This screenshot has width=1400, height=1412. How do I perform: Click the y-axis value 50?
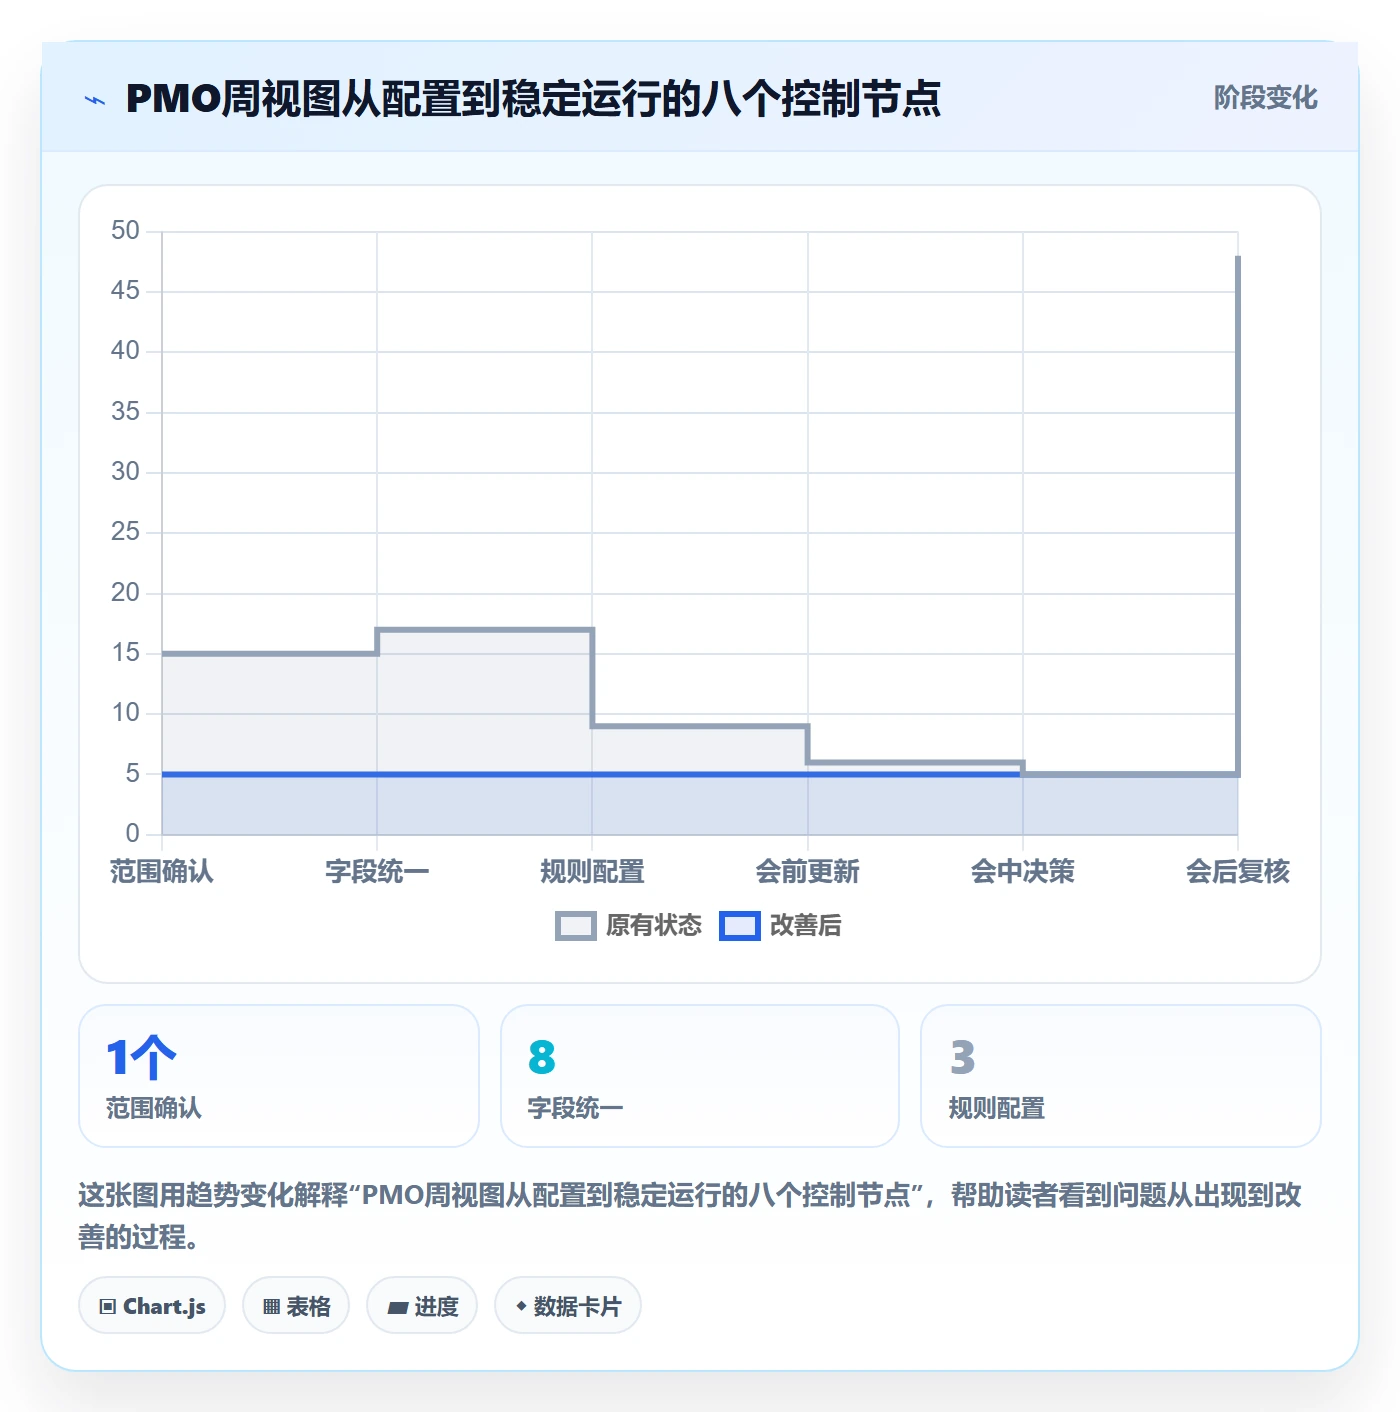125,231
